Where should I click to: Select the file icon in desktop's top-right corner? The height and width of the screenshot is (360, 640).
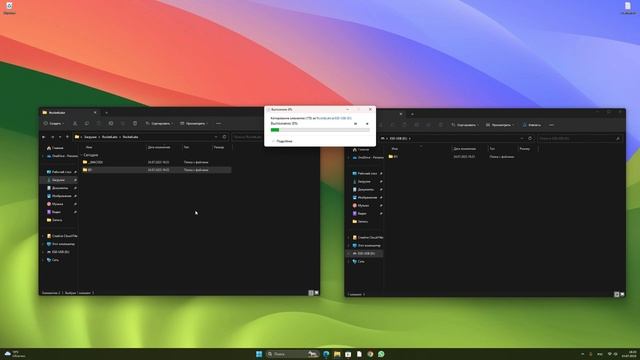pyautogui.click(x=628, y=7)
